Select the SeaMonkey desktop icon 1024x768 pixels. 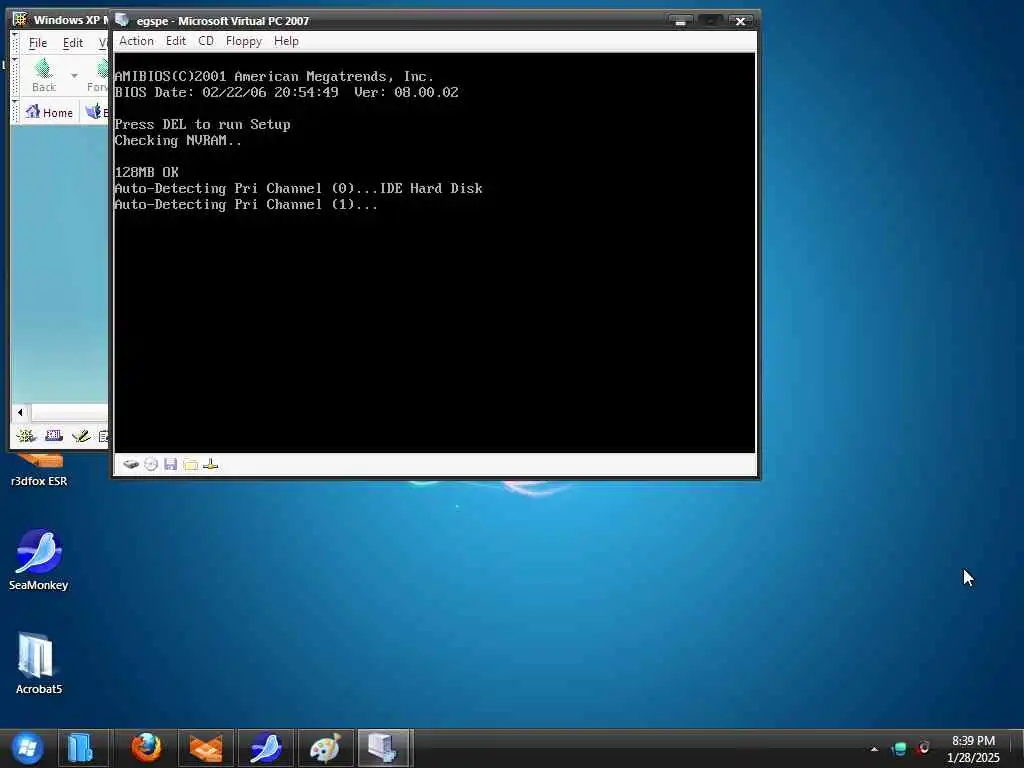pos(39,560)
